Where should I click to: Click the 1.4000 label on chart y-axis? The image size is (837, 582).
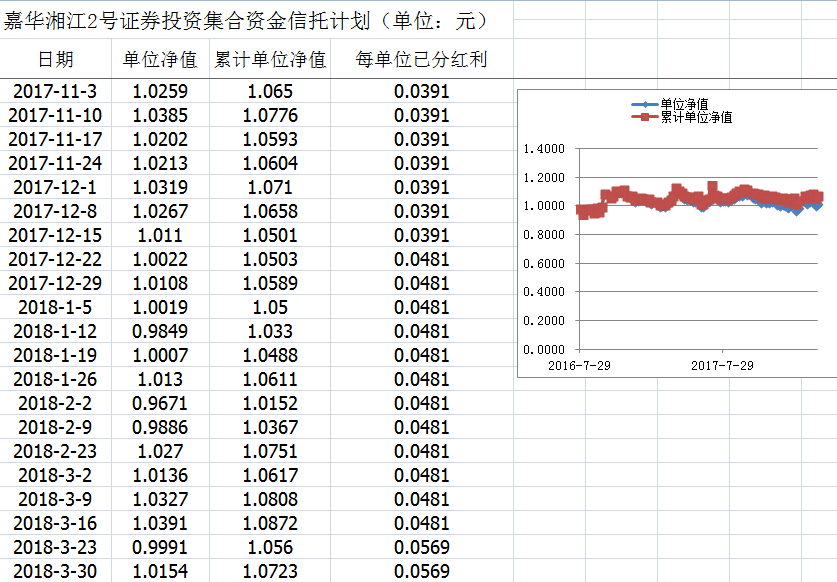coord(544,149)
